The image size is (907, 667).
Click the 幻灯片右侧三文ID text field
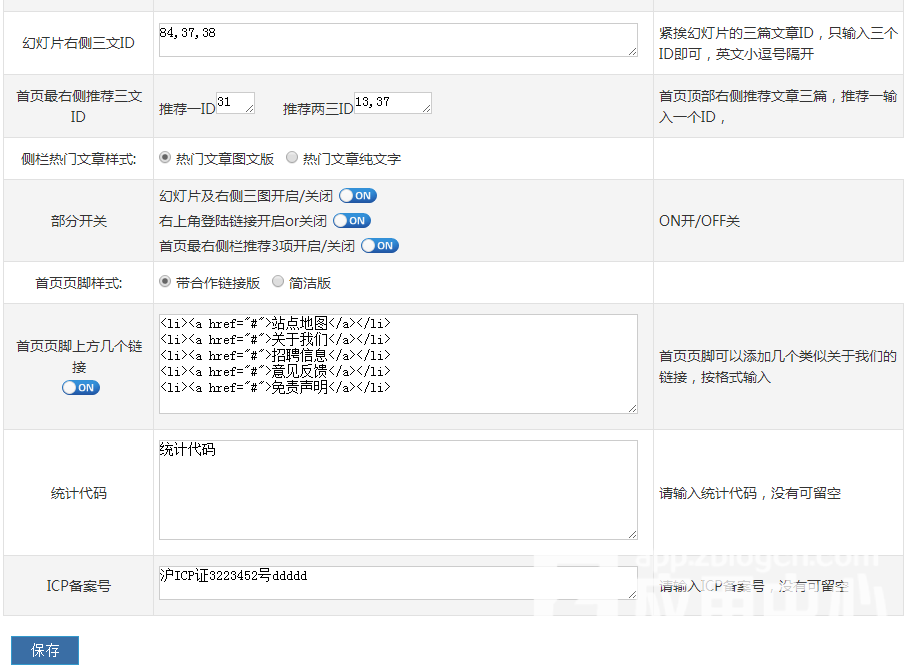coord(397,40)
